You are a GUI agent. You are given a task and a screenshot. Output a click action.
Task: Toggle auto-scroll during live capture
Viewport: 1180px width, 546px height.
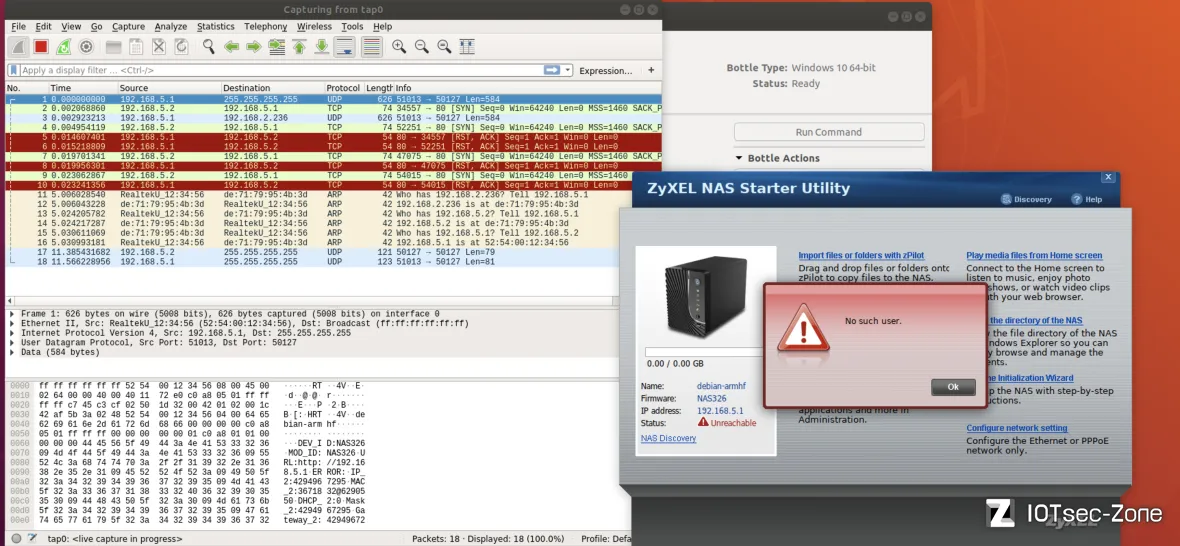[345, 47]
